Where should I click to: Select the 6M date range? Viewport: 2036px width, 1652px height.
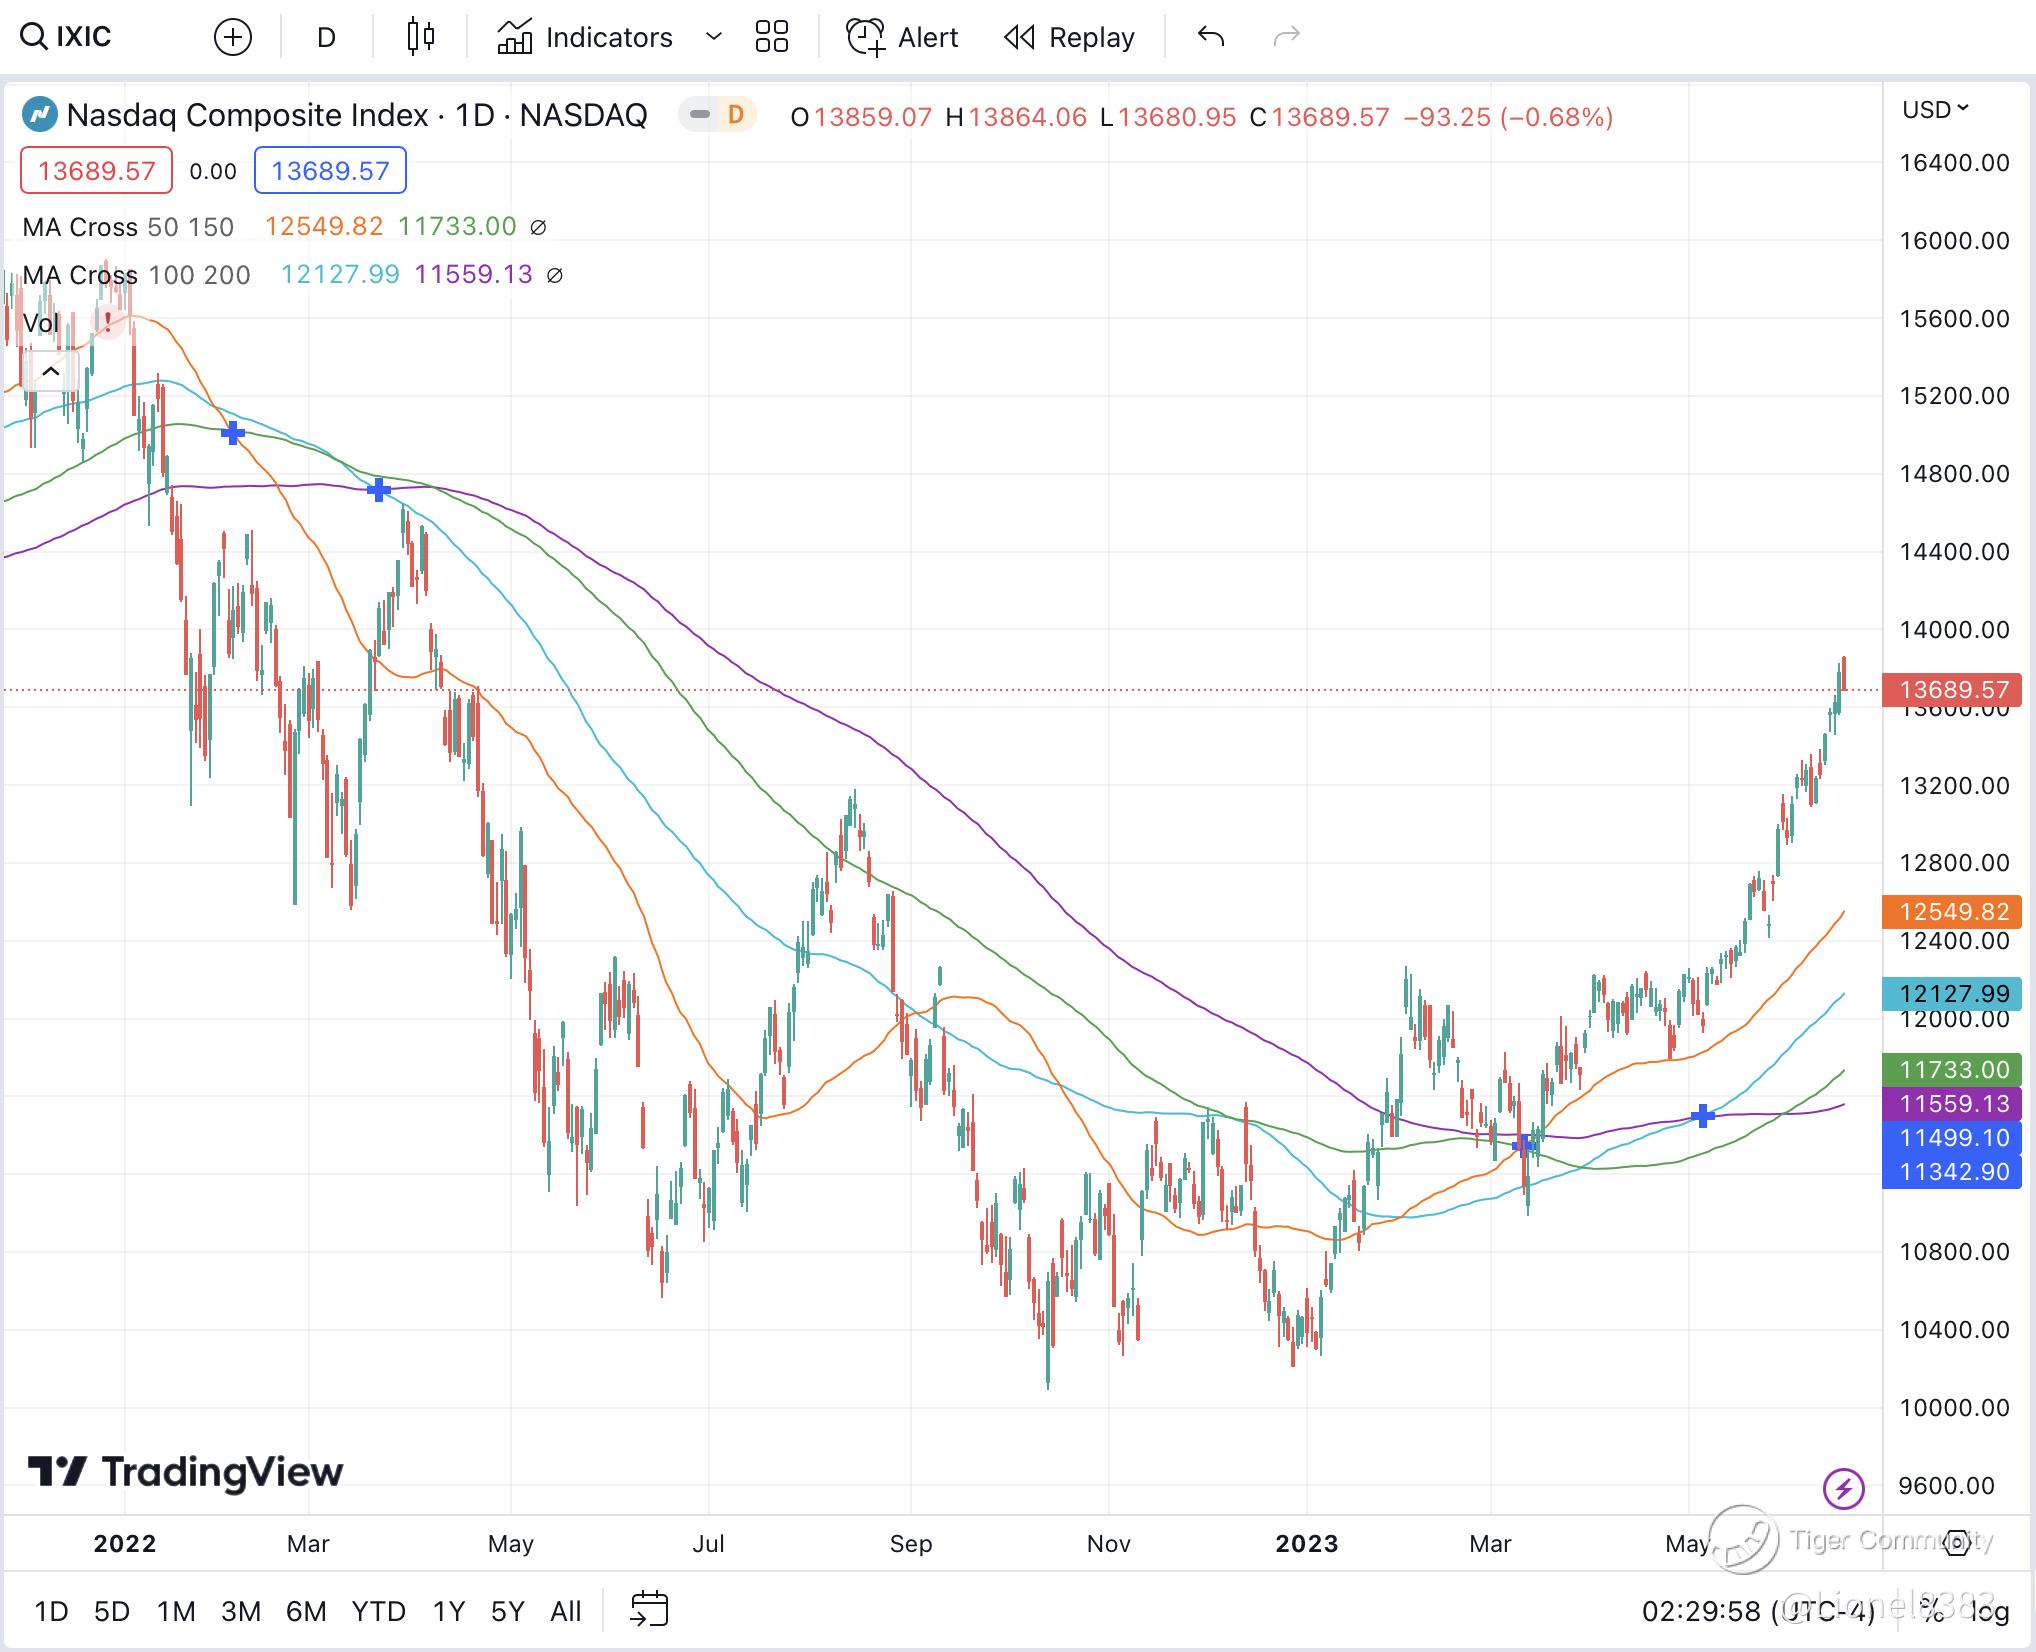(x=306, y=1611)
